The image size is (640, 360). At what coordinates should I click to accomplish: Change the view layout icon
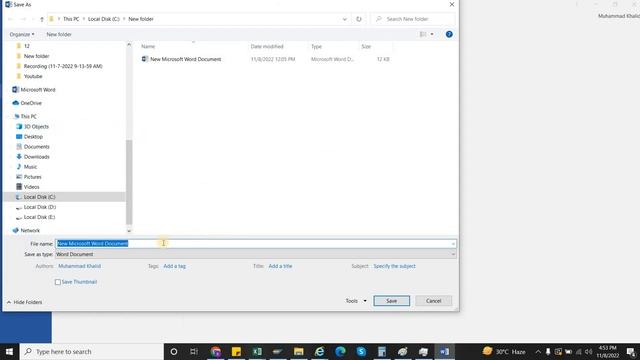423,34
